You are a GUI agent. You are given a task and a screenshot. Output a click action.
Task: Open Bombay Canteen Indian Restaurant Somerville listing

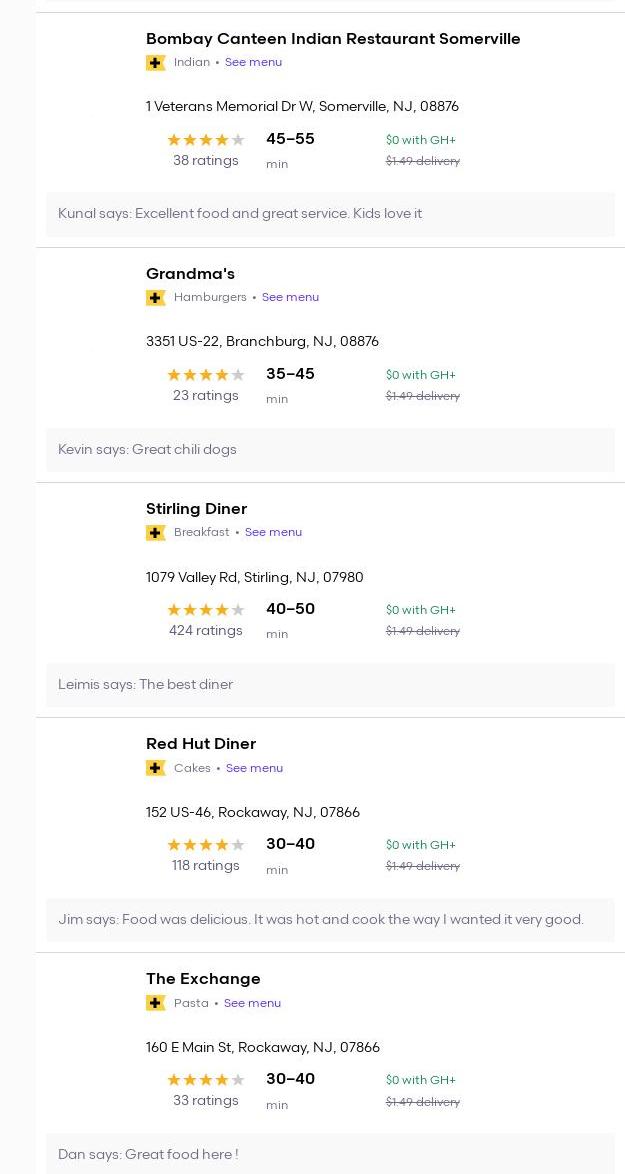(x=333, y=39)
